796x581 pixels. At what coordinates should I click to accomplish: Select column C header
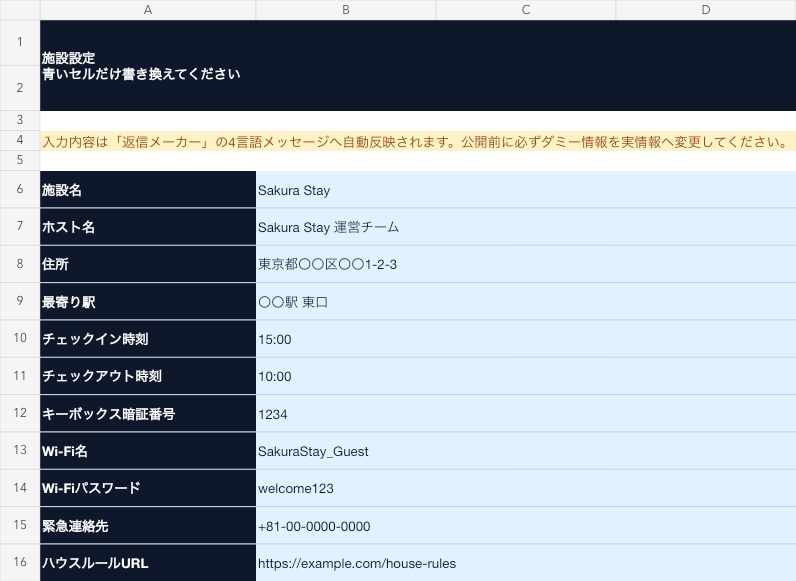[525, 10]
